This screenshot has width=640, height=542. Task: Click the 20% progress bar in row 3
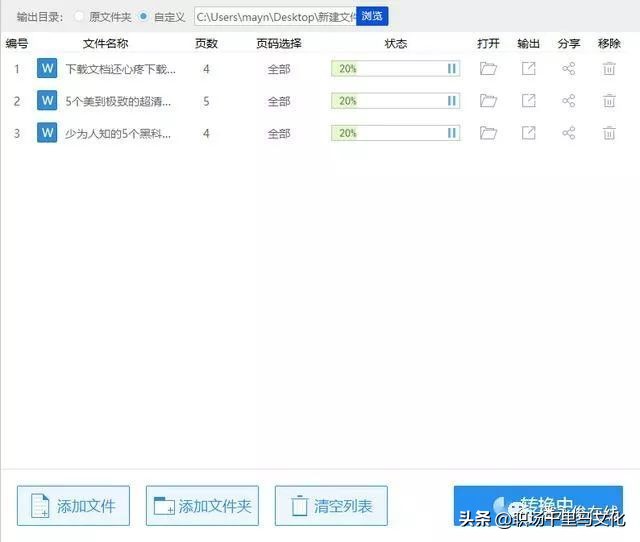[396, 133]
